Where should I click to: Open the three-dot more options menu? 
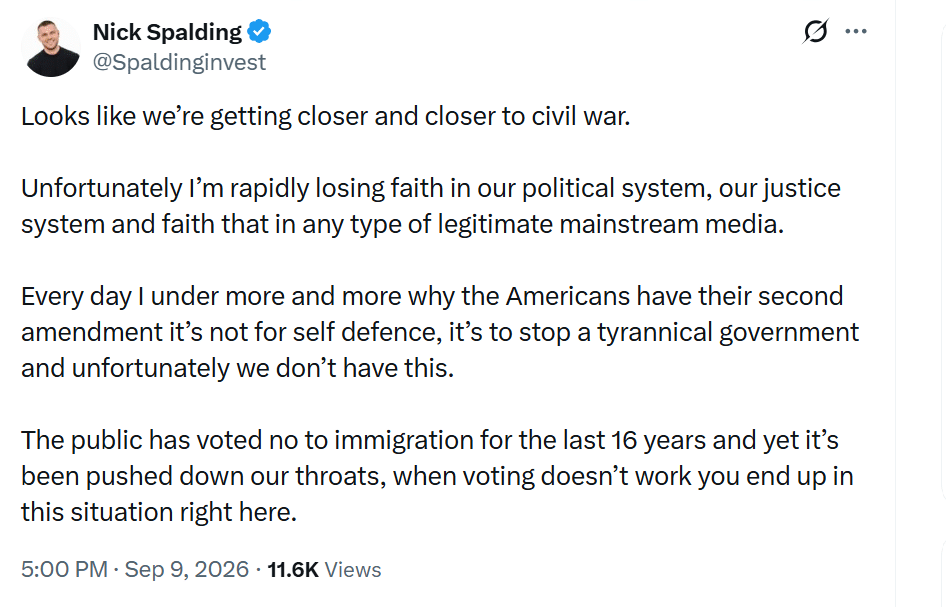click(x=856, y=31)
